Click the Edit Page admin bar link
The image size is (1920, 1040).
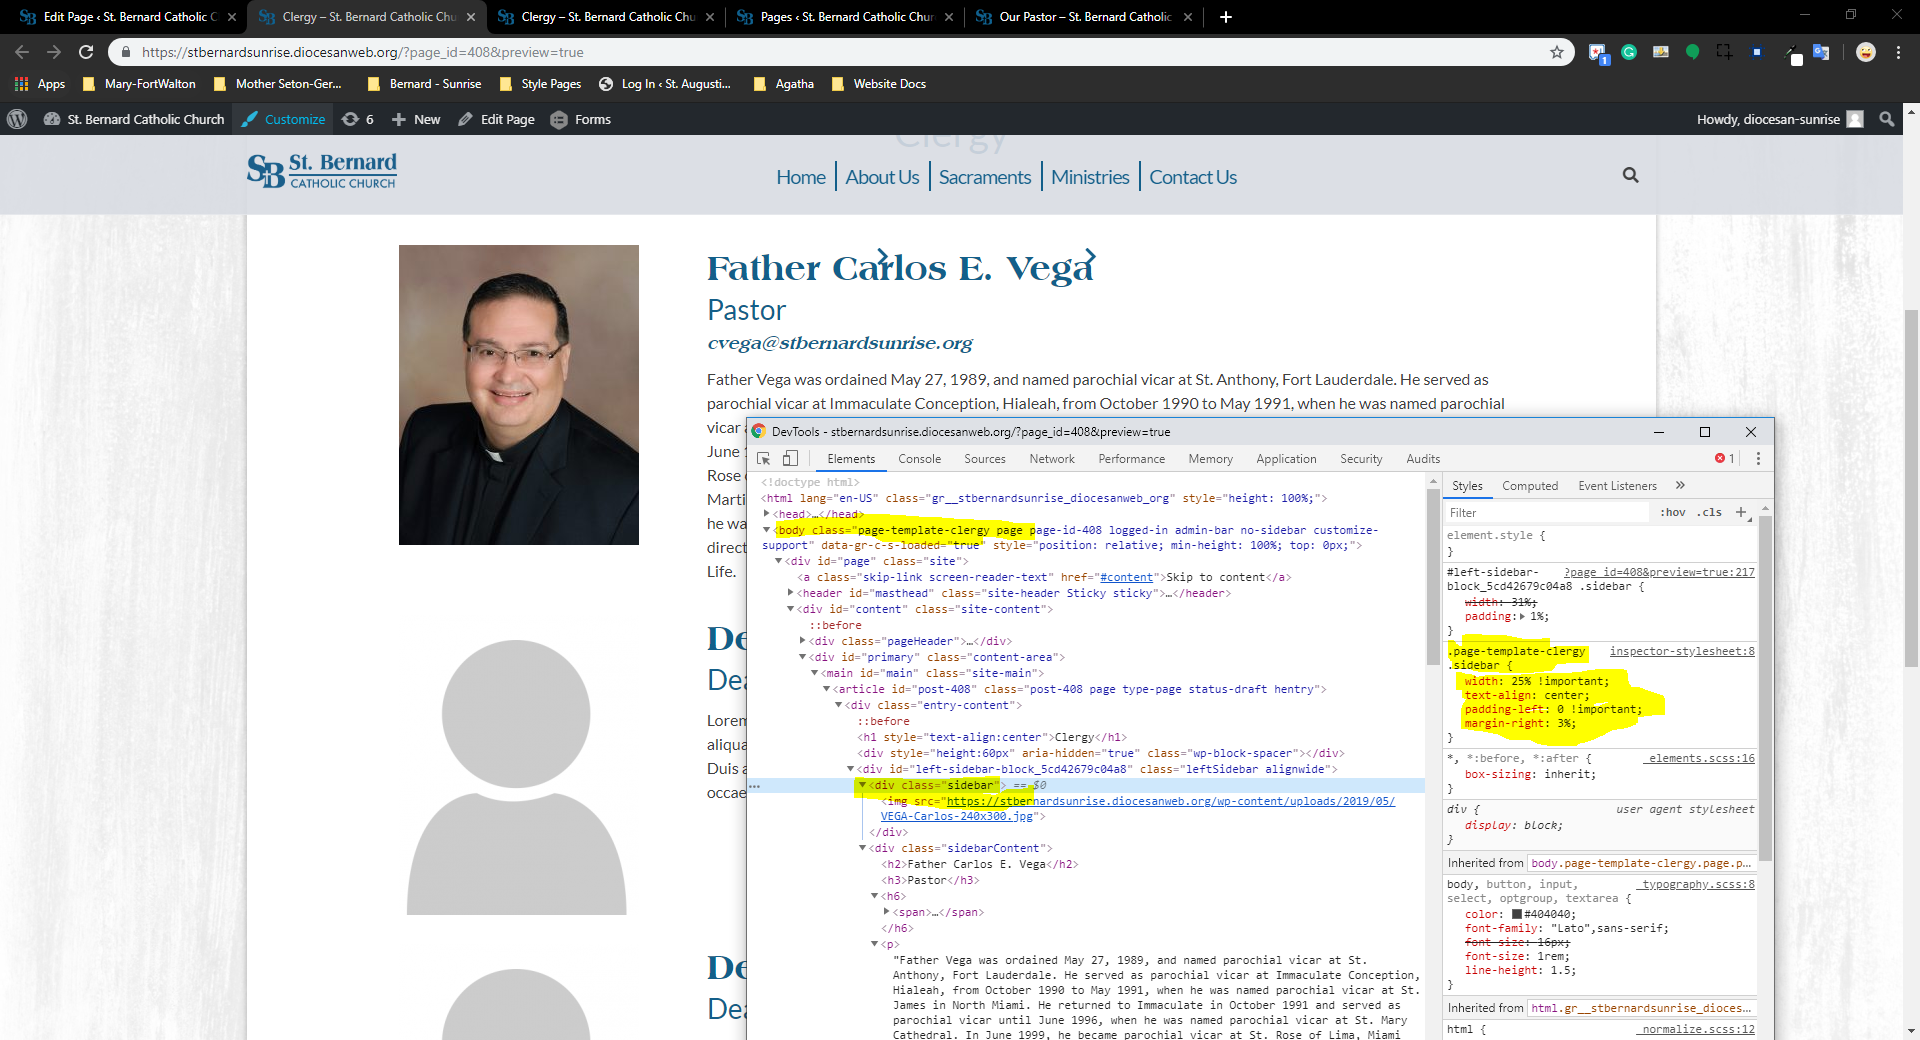pyautogui.click(x=497, y=119)
